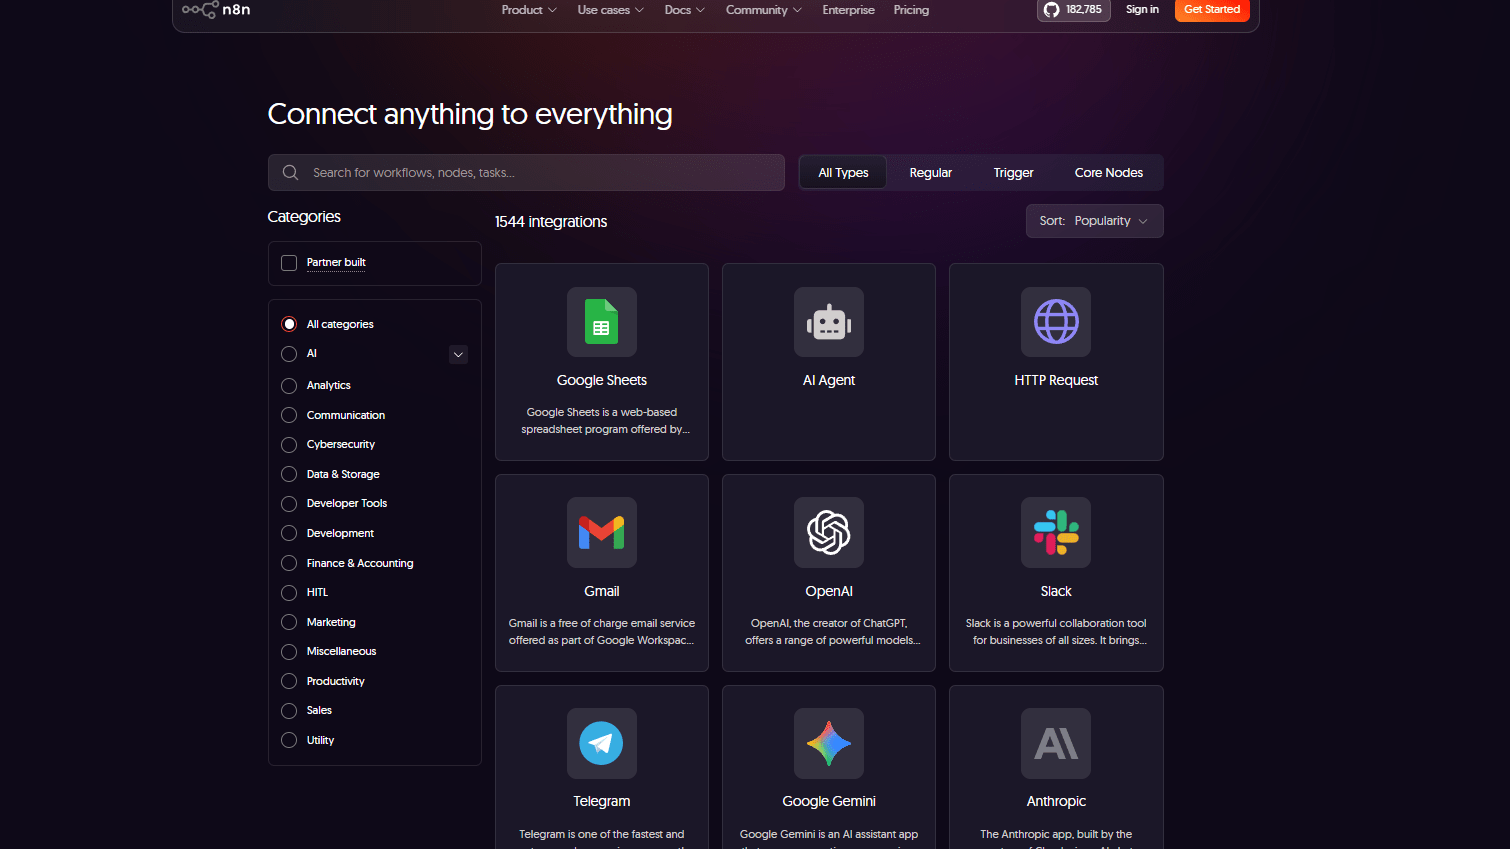Click the 1544 integrations count text
The image size is (1510, 849).
[x=551, y=222]
